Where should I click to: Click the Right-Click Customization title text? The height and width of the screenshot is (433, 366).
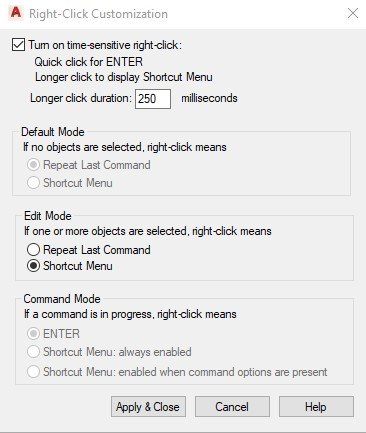[x=98, y=14]
